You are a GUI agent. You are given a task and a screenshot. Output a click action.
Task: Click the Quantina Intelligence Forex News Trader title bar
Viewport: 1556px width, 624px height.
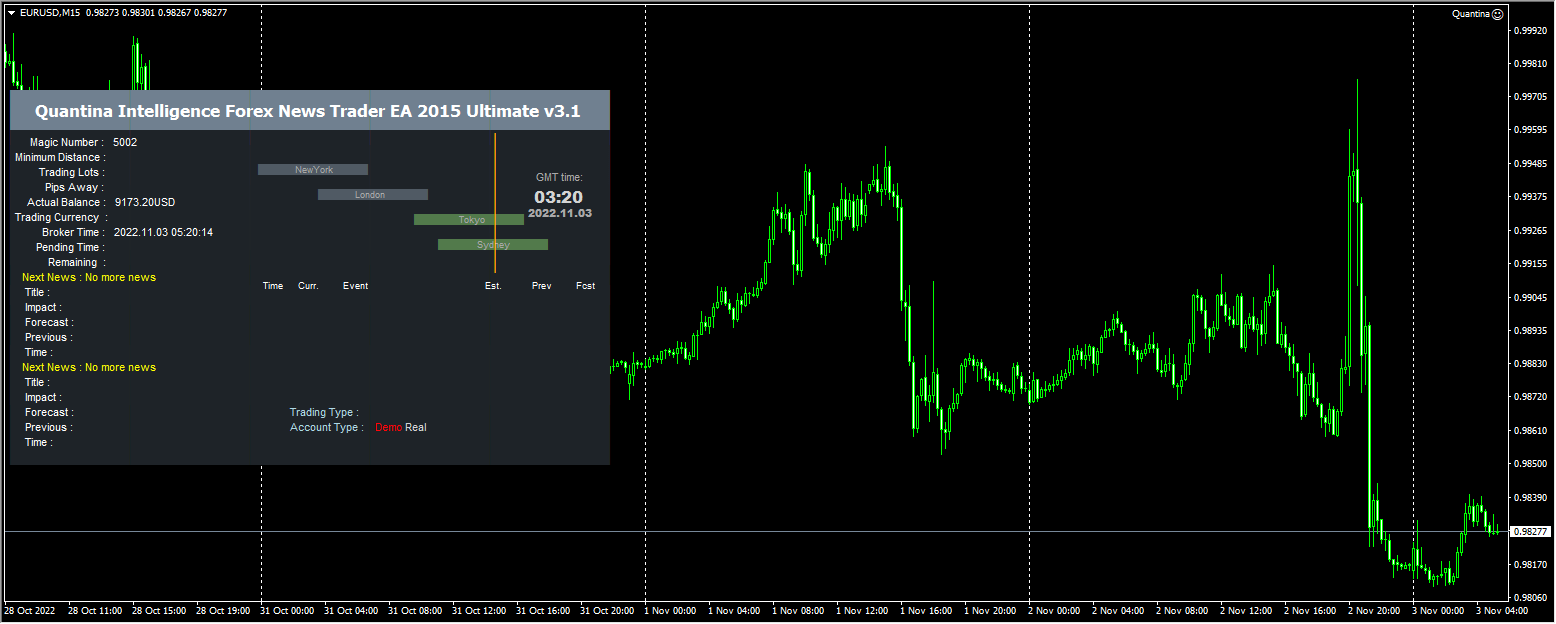(x=309, y=111)
